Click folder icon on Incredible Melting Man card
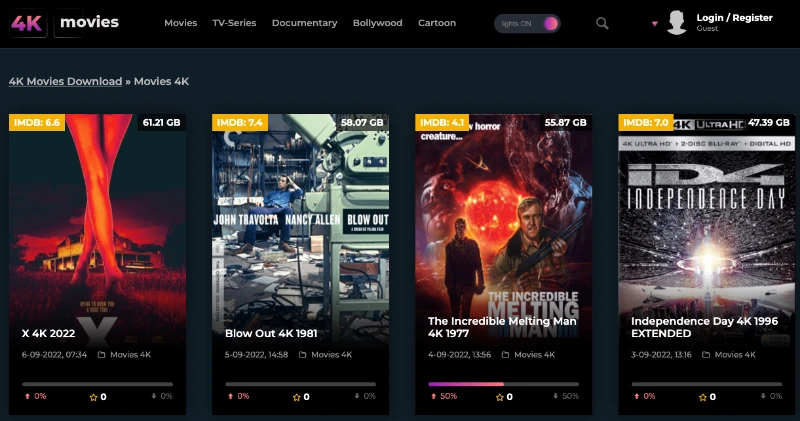This screenshot has width=800, height=421. pos(505,355)
